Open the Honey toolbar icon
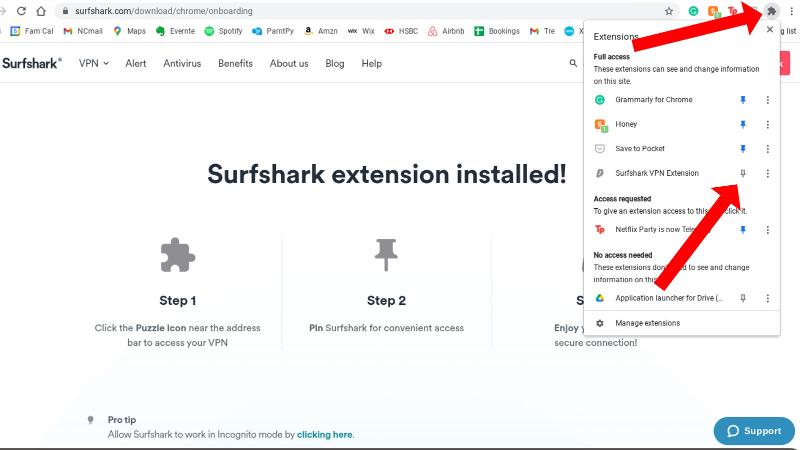The height and width of the screenshot is (450, 800). coord(714,11)
